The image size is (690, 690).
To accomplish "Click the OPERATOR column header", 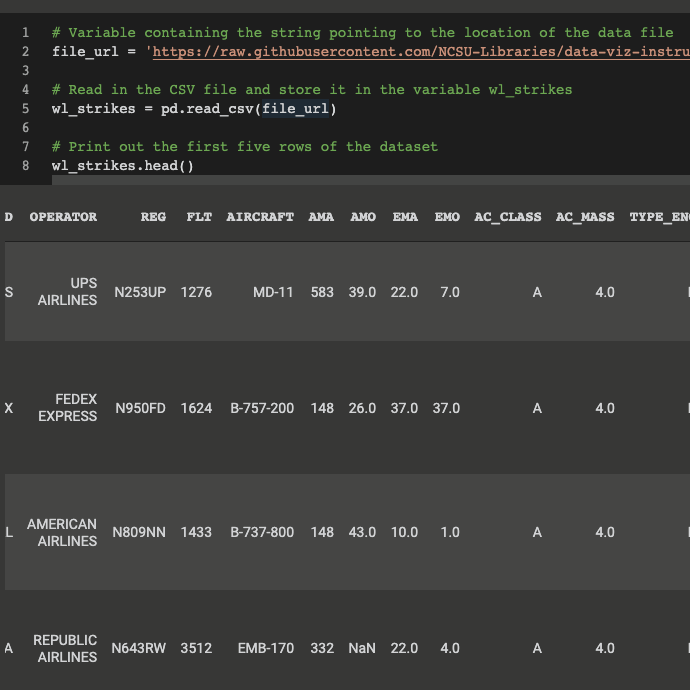I will pos(63,217).
